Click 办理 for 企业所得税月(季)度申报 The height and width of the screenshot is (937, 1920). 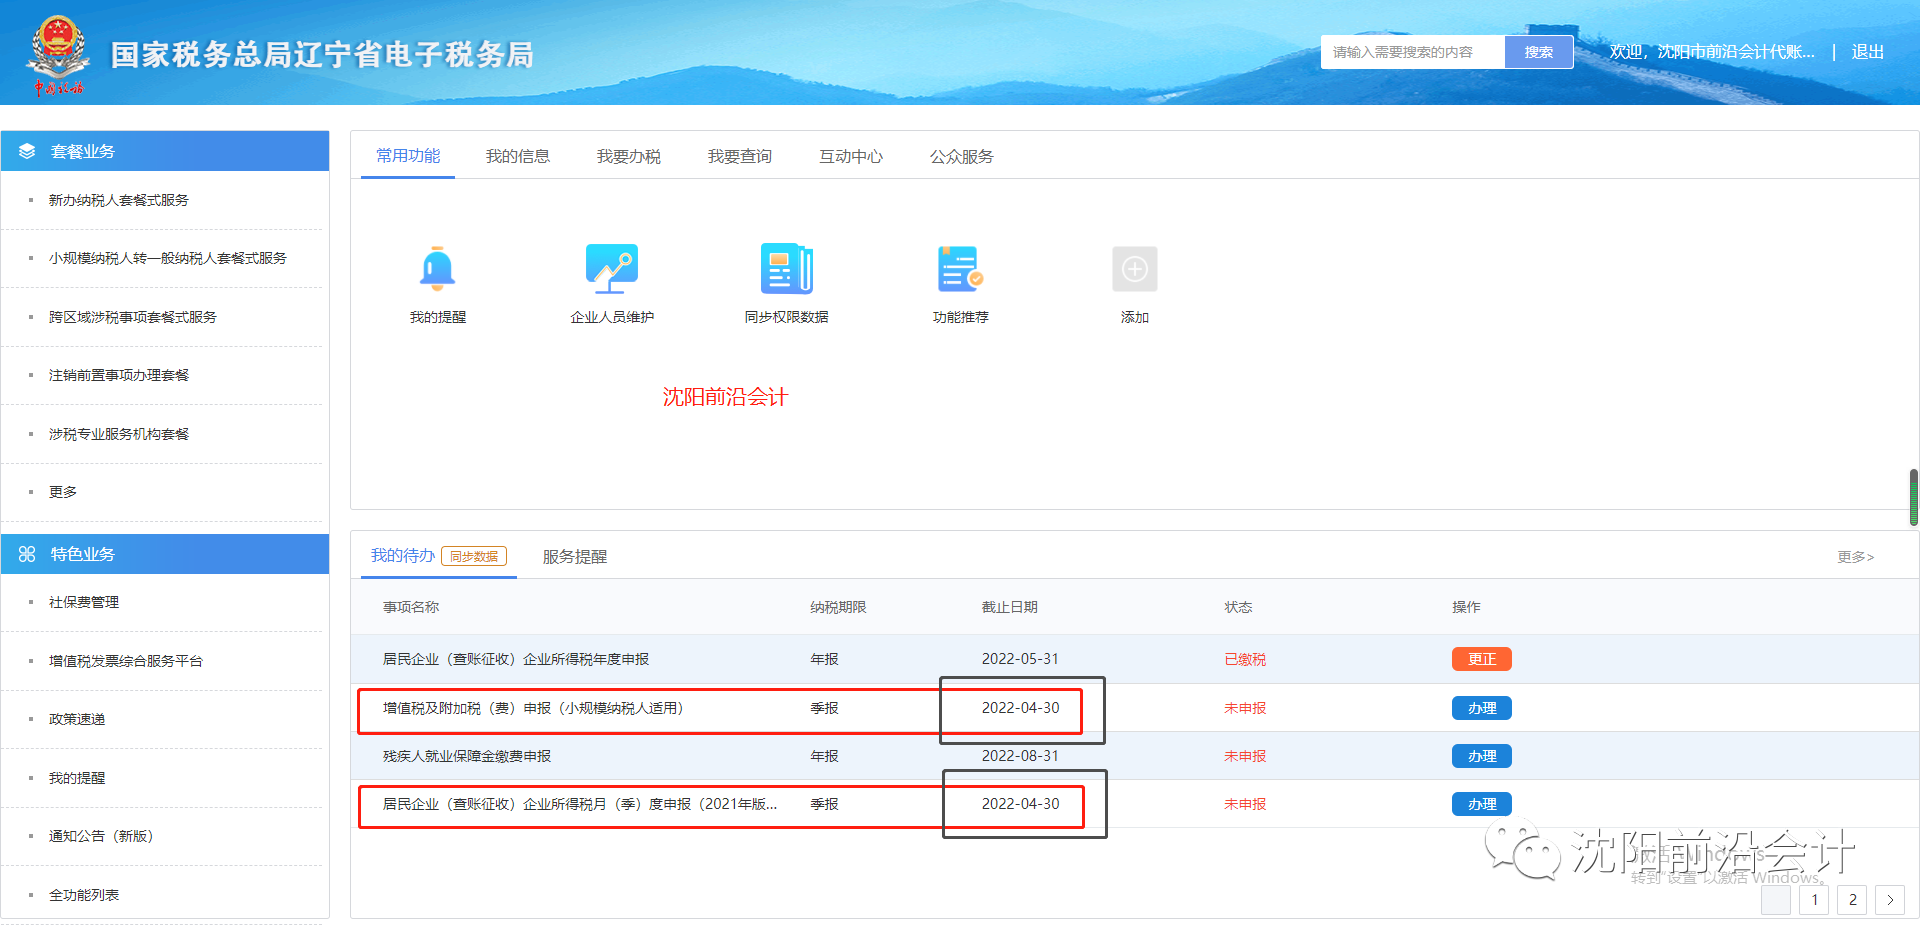1482,804
